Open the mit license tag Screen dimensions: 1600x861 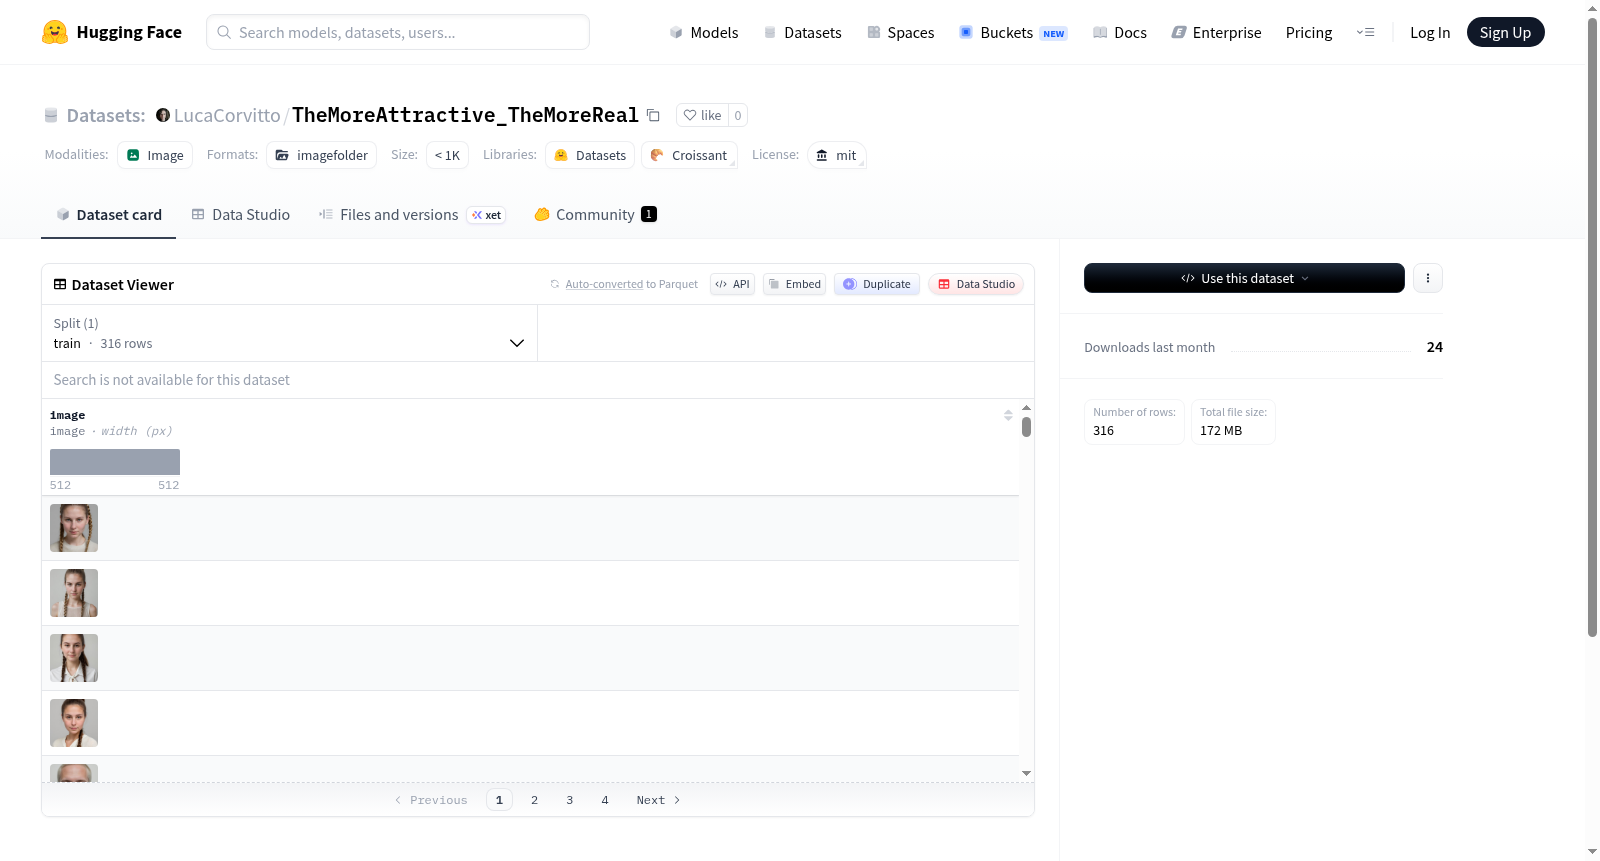click(836, 155)
